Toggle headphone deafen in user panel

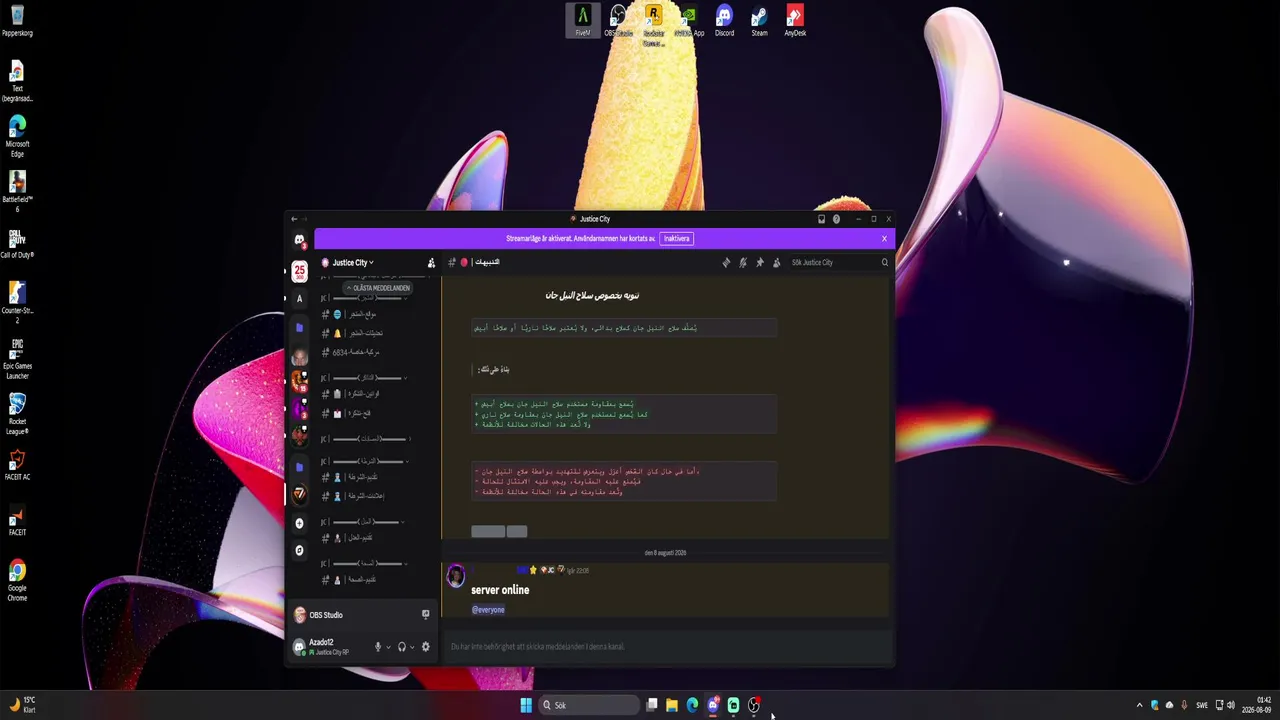coord(402,647)
